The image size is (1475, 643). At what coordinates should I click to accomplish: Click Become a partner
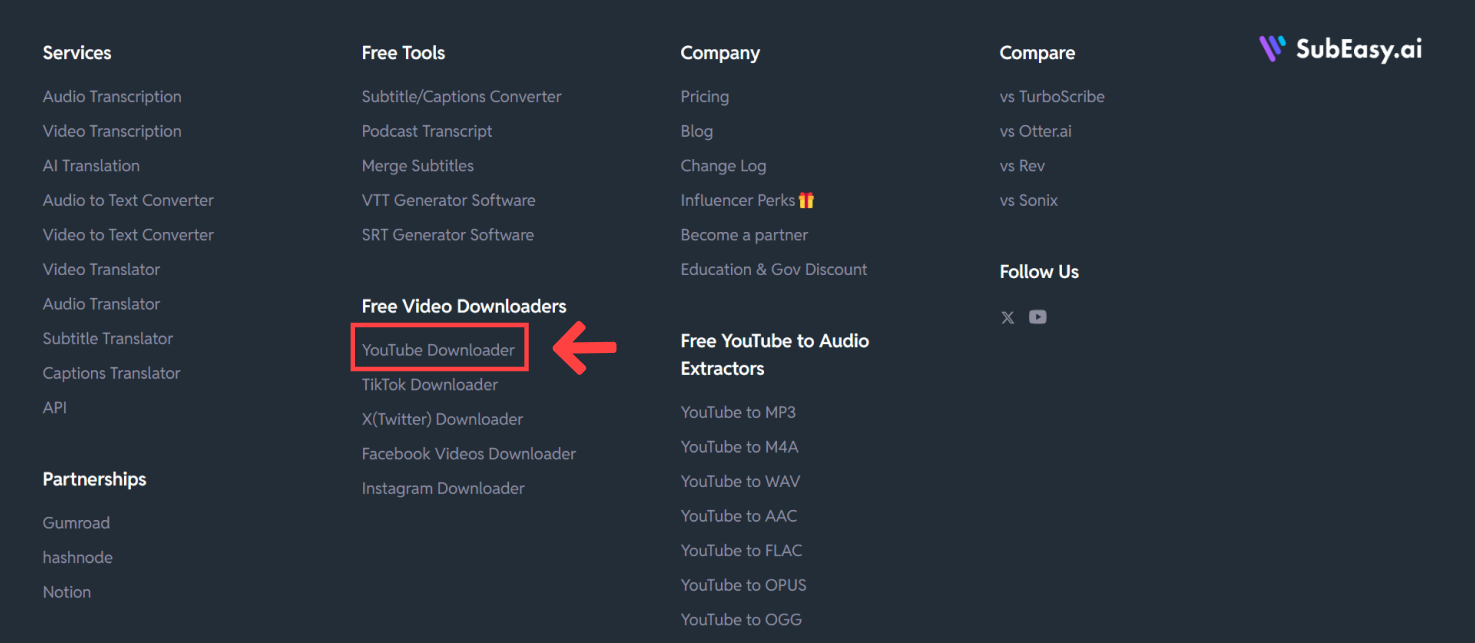744,235
